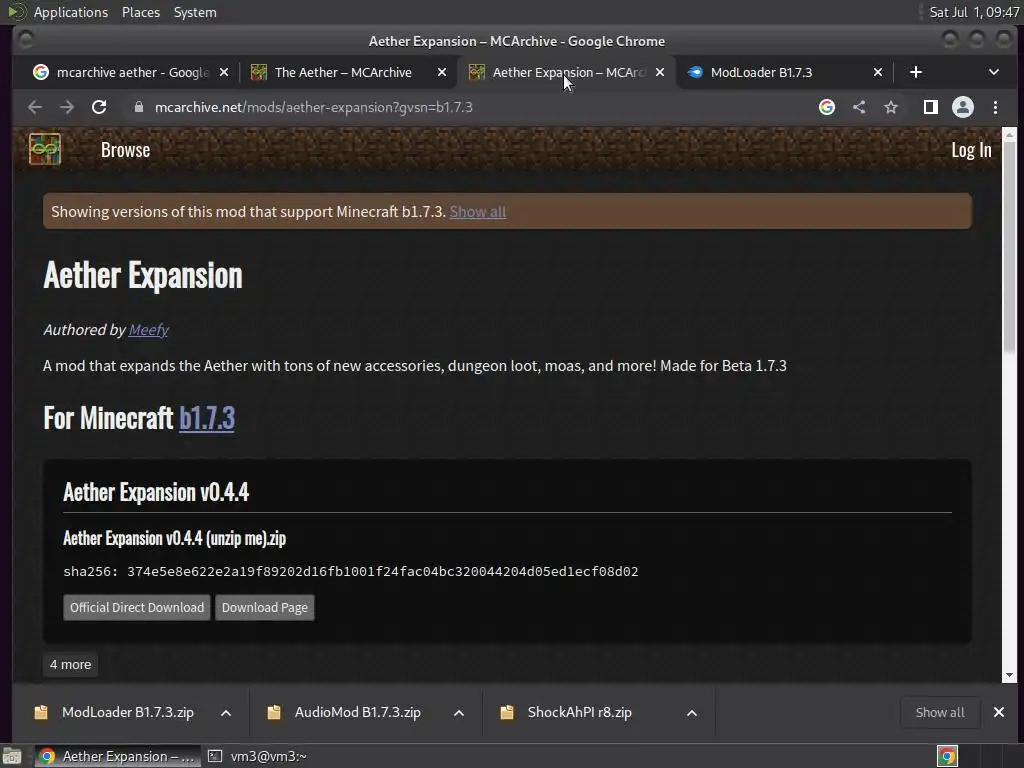Bookmark this tab with the star

891,107
